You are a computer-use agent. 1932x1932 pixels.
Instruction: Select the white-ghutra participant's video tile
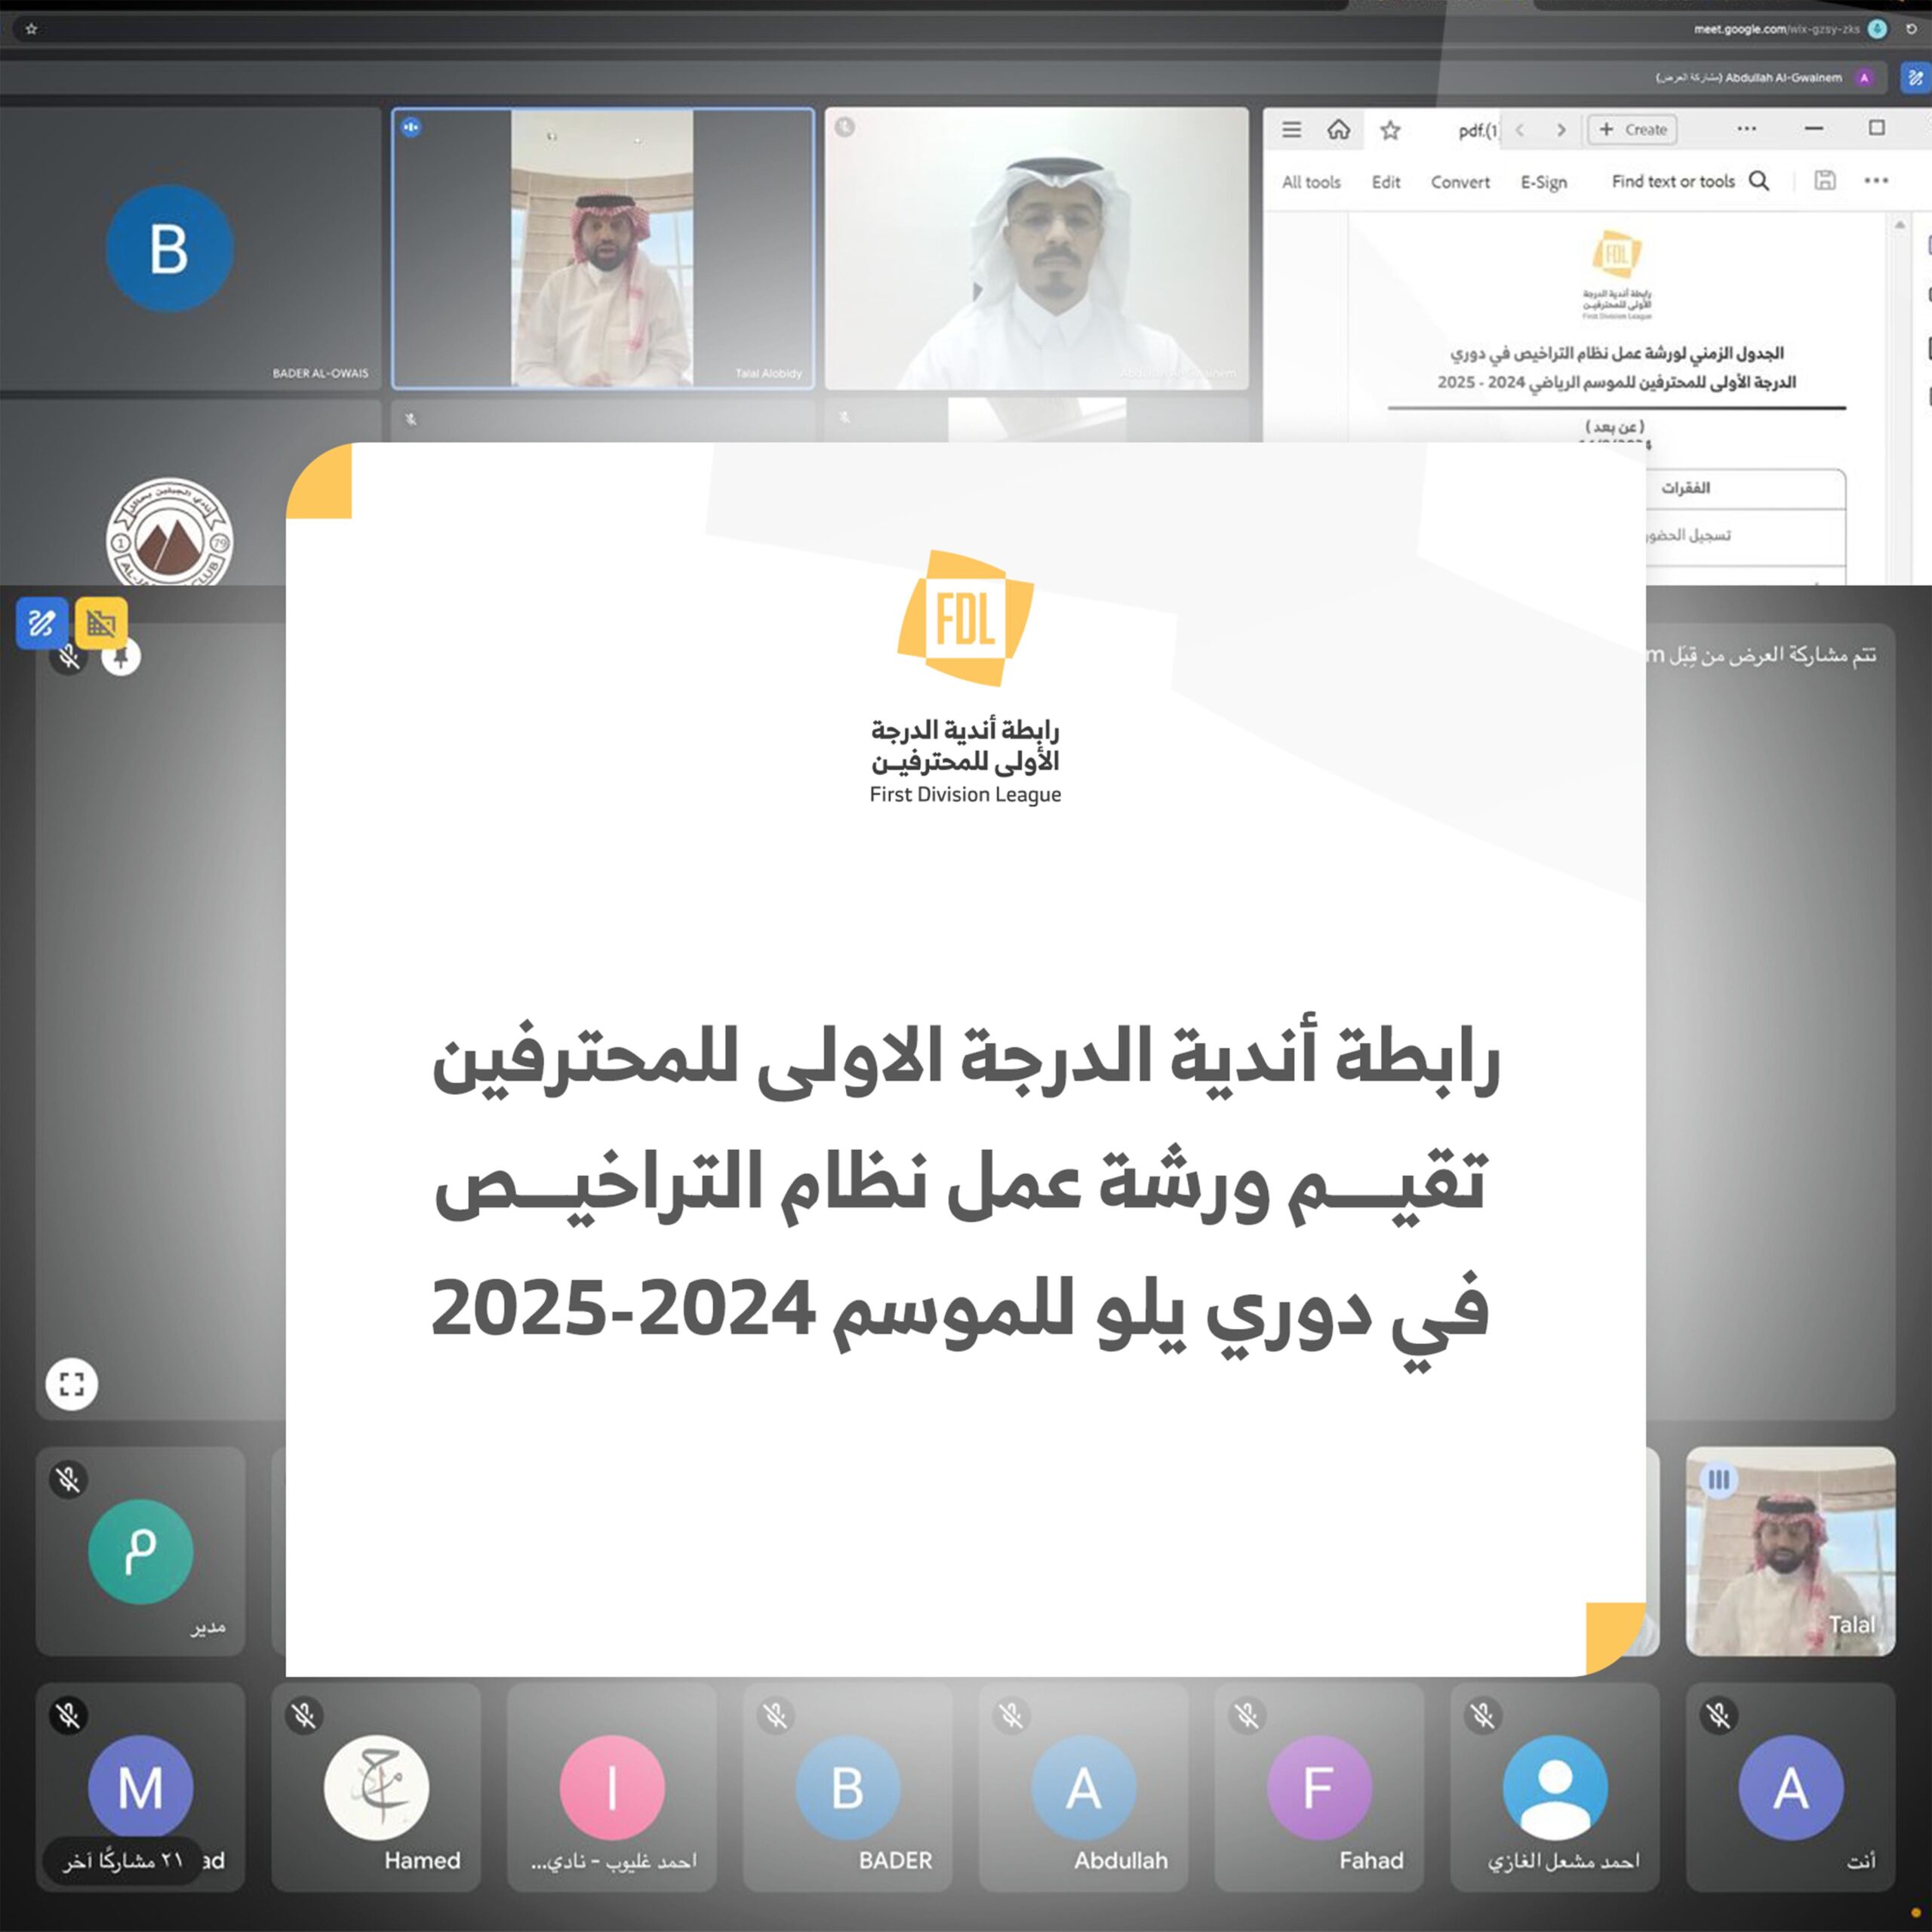(x=1036, y=248)
